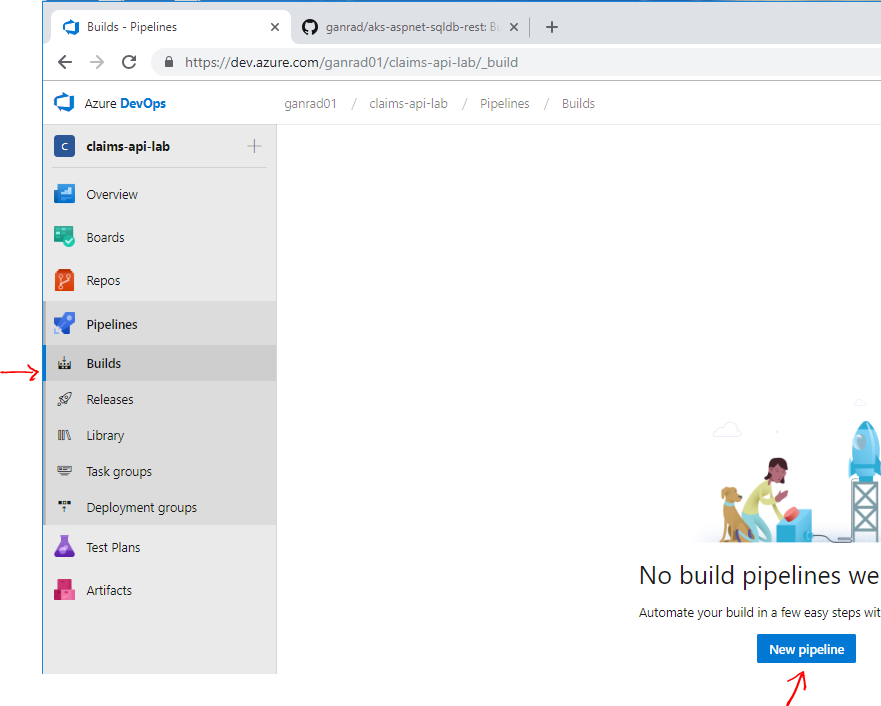Viewport: 881px width, 706px height.
Task: Click the Task groups icon
Action: point(65,471)
